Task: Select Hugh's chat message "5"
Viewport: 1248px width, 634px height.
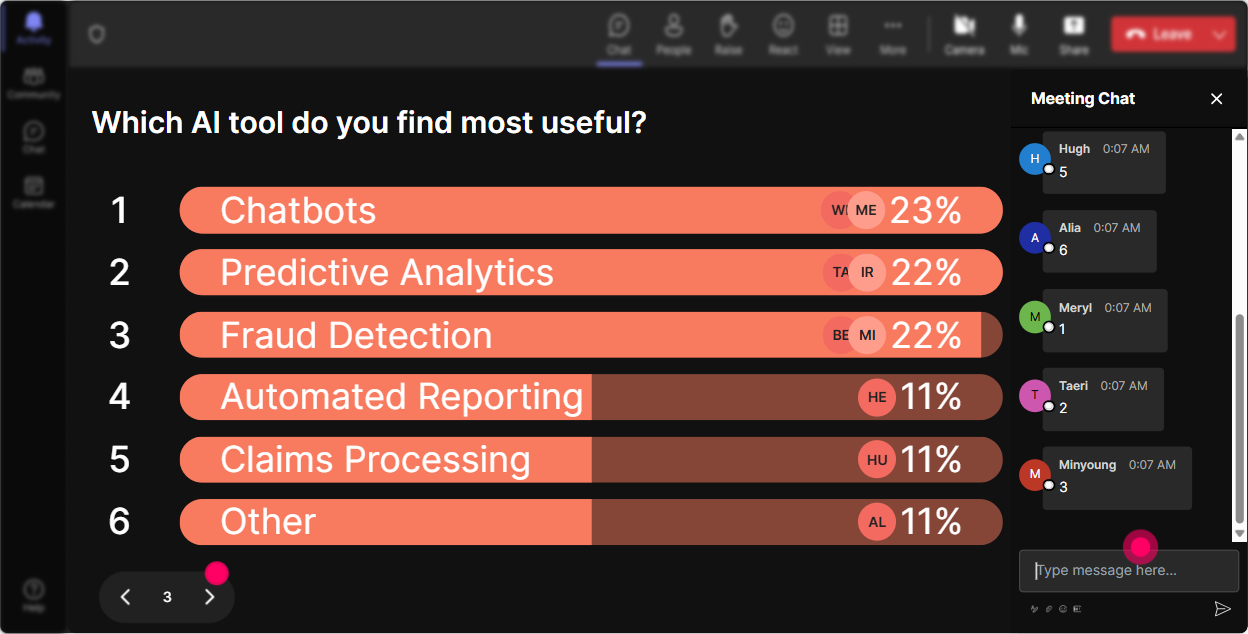Action: [x=1104, y=162]
